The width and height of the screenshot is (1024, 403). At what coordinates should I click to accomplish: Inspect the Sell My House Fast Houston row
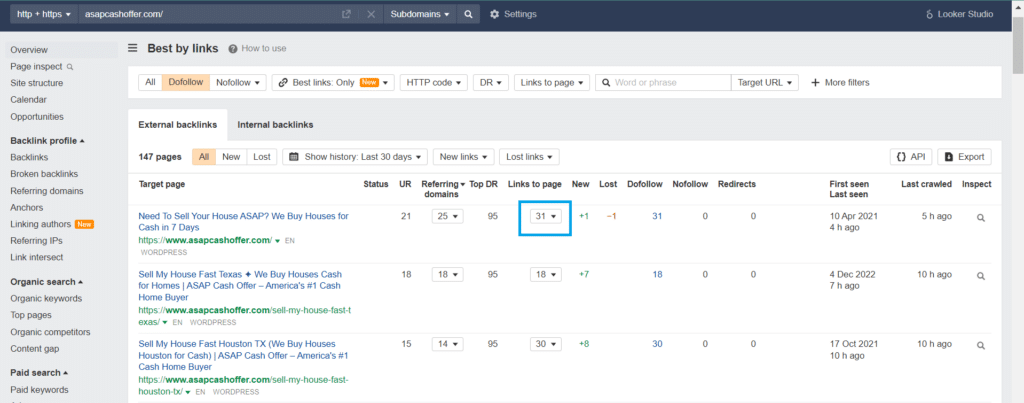[980, 346]
